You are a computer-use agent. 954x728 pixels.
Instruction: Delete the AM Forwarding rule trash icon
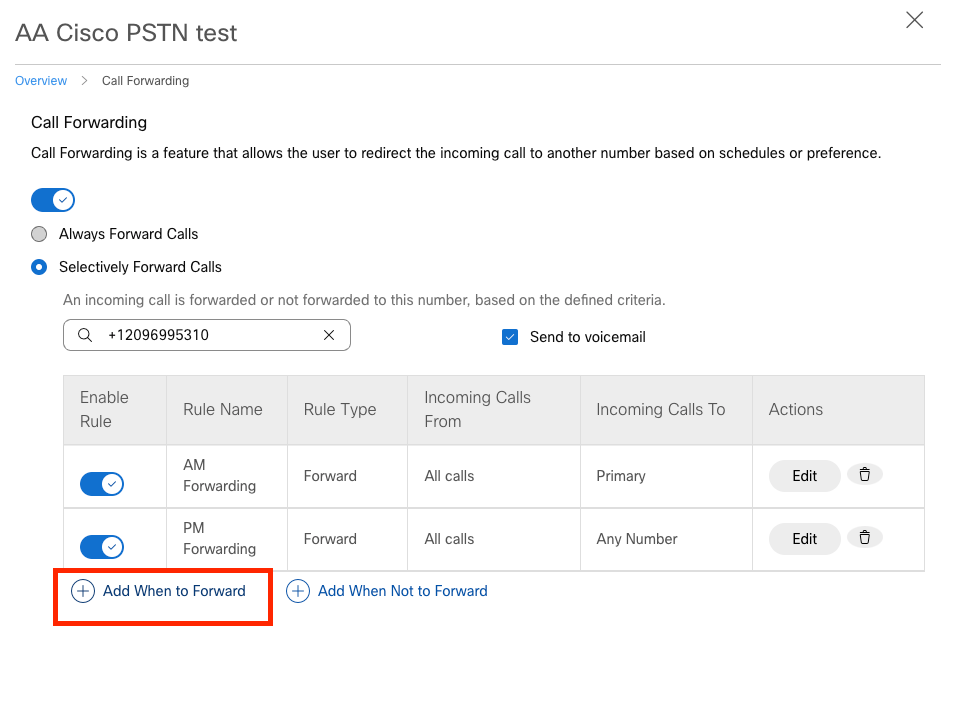[865, 474]
